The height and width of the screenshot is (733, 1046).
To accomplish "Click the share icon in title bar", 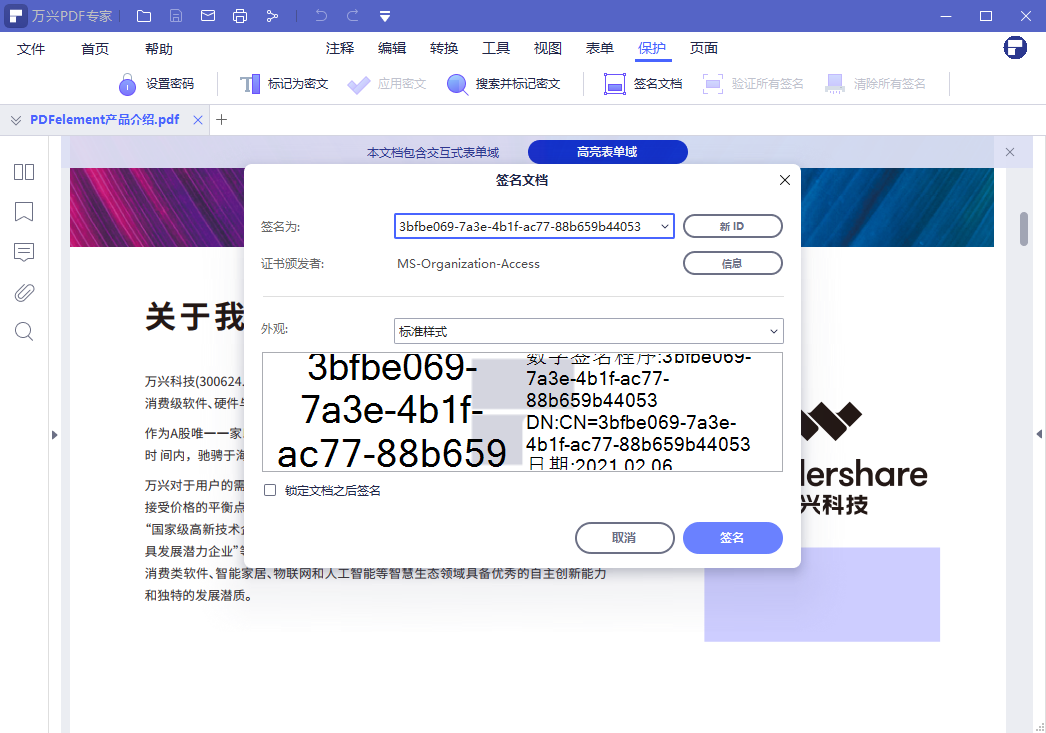I will coord(272,16).
